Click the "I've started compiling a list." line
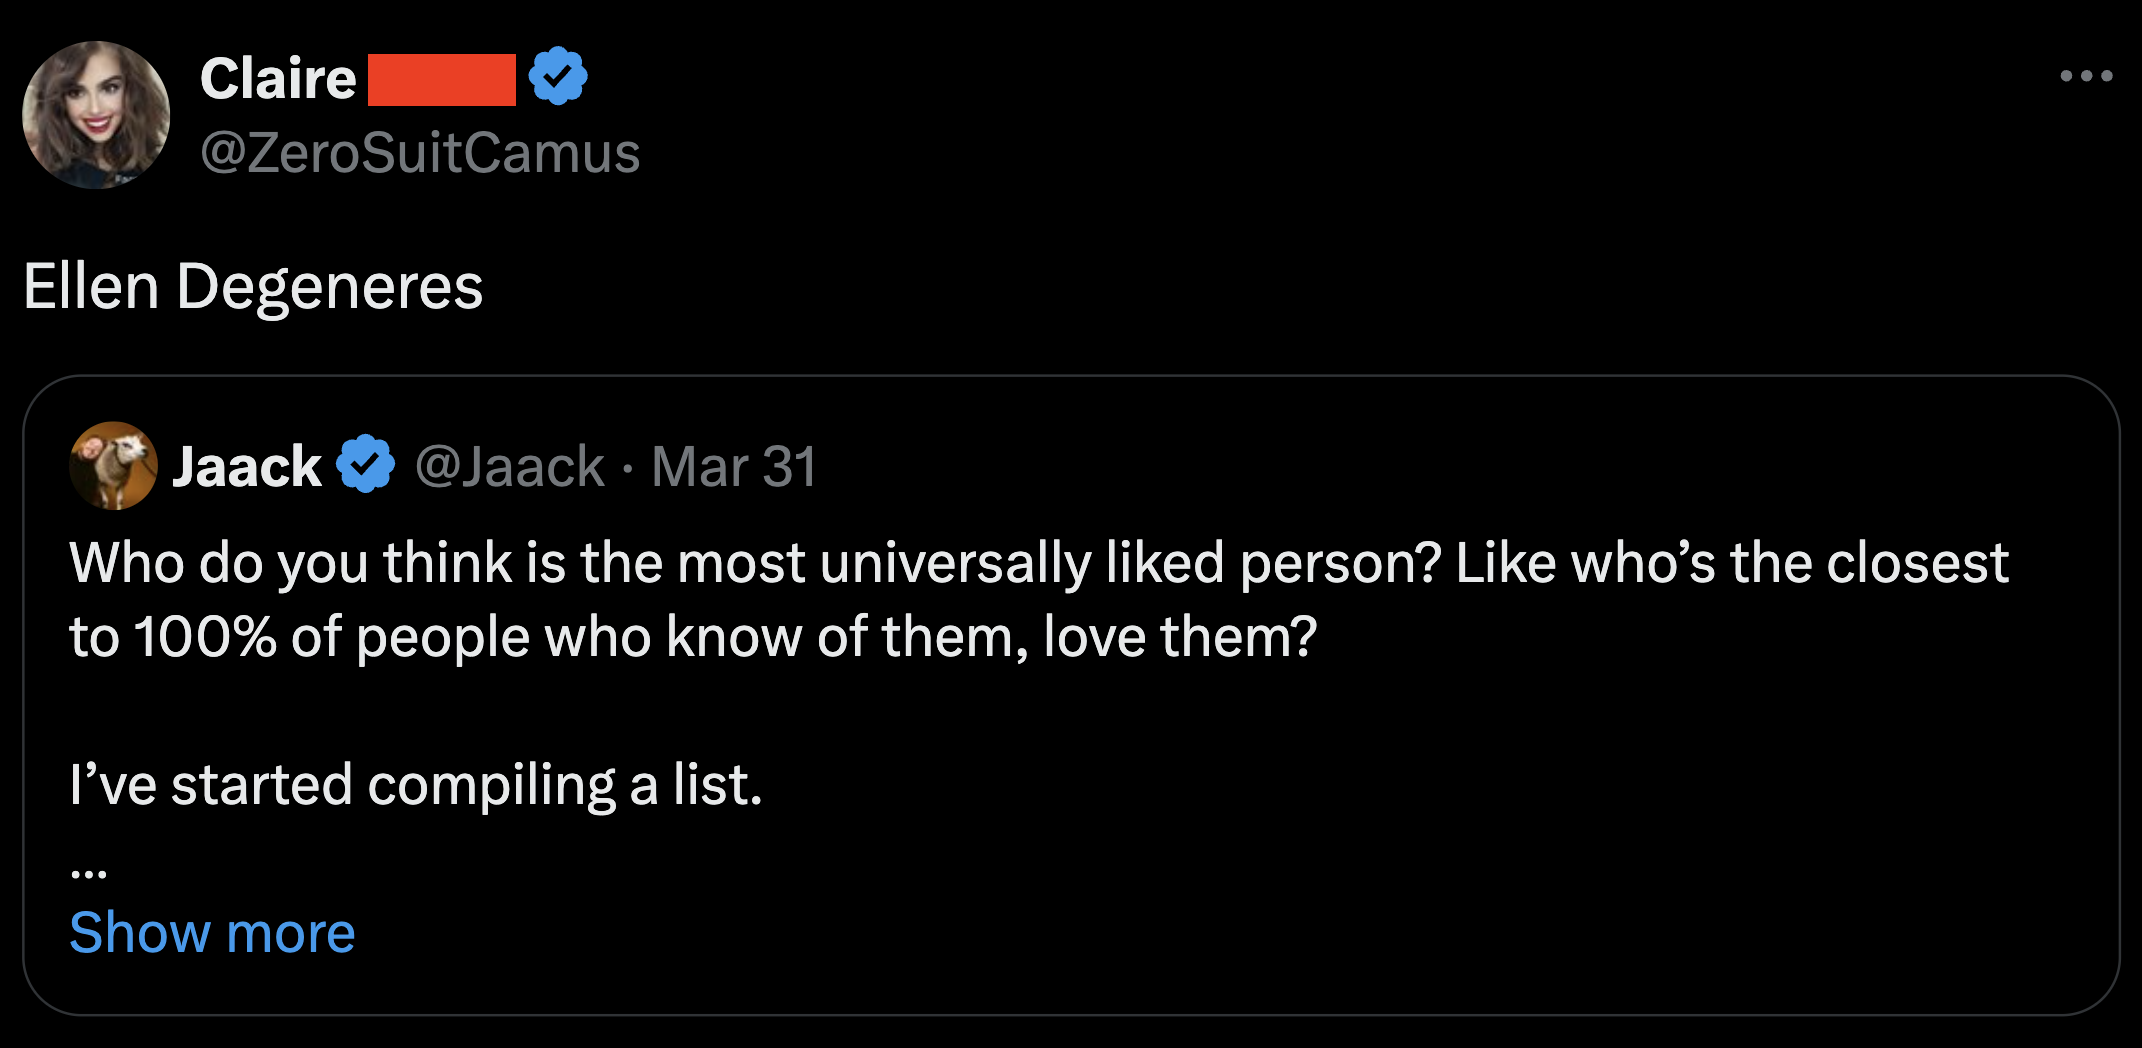This screenshot has width=2142, height=1048. (x=416, y=785)
